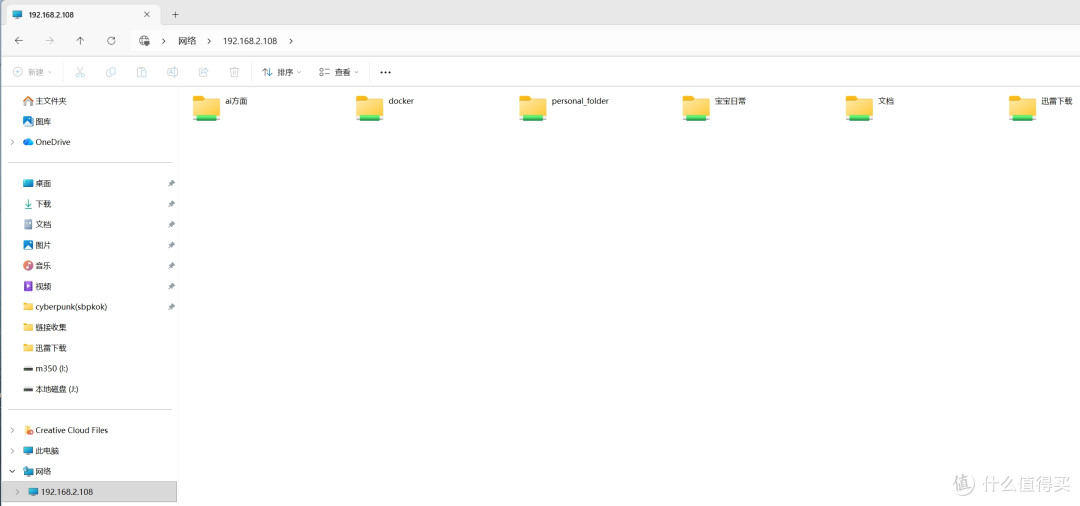Click the Copy toolbar icon
The width and height of the screenshot is (1080, 506).
coord(111,72)
